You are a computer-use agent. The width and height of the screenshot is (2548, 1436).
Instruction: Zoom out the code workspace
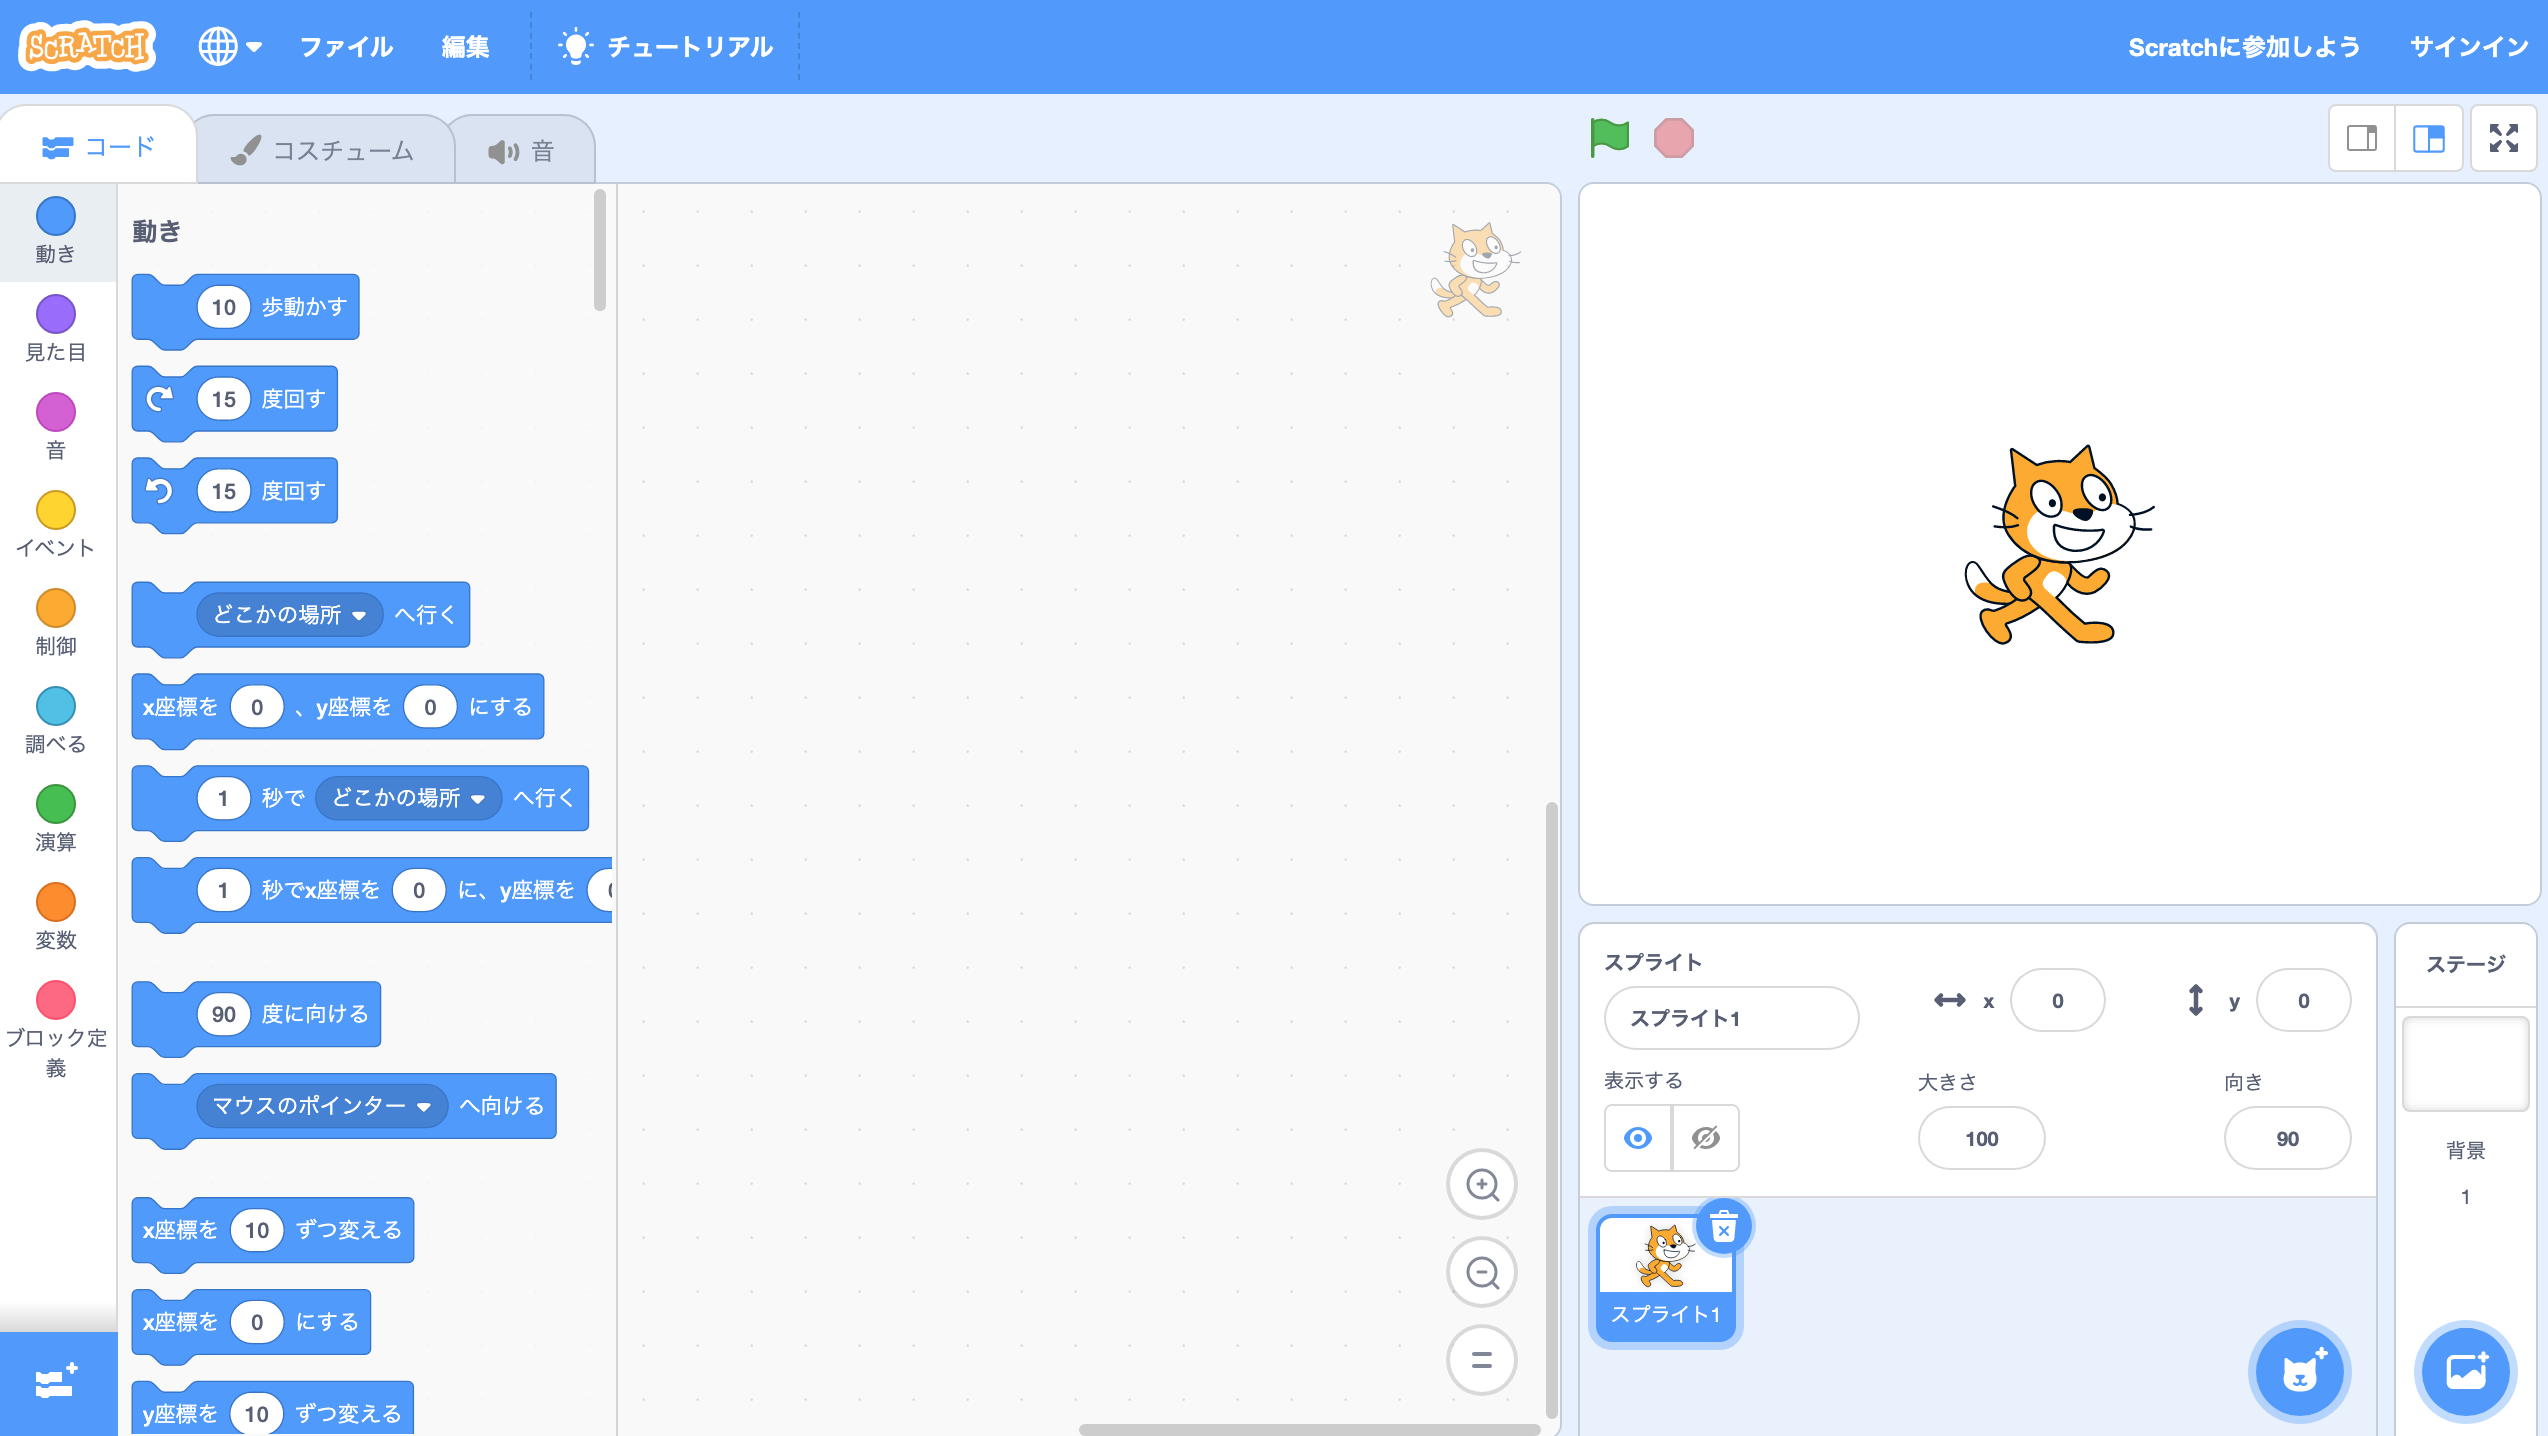click(1482, 1273)
